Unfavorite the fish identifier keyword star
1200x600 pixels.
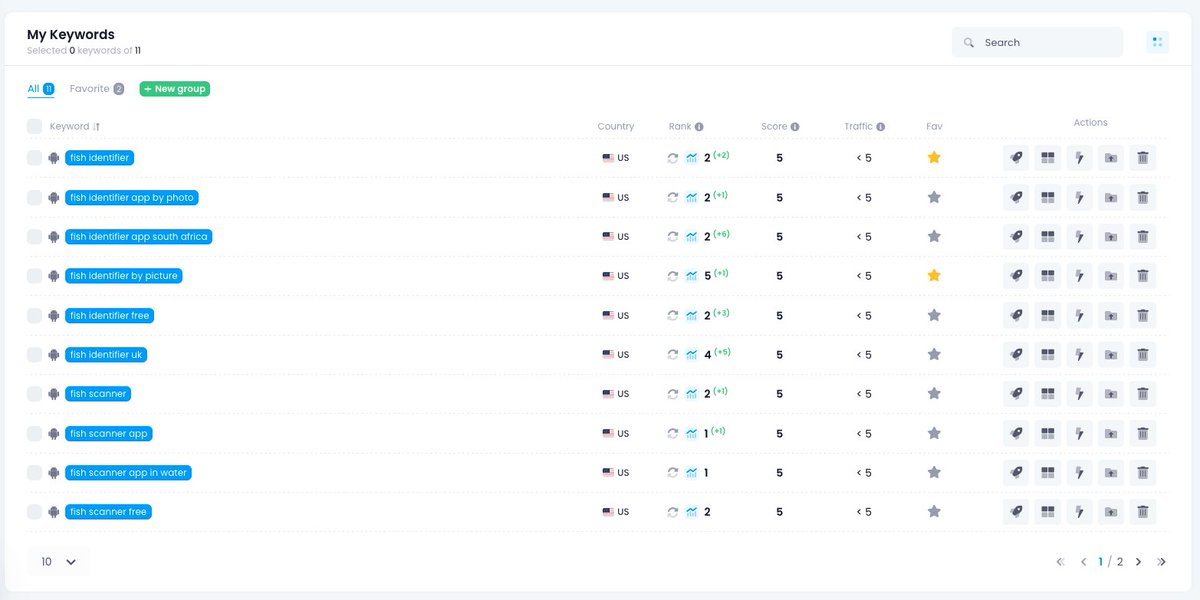tap(934, 157)
